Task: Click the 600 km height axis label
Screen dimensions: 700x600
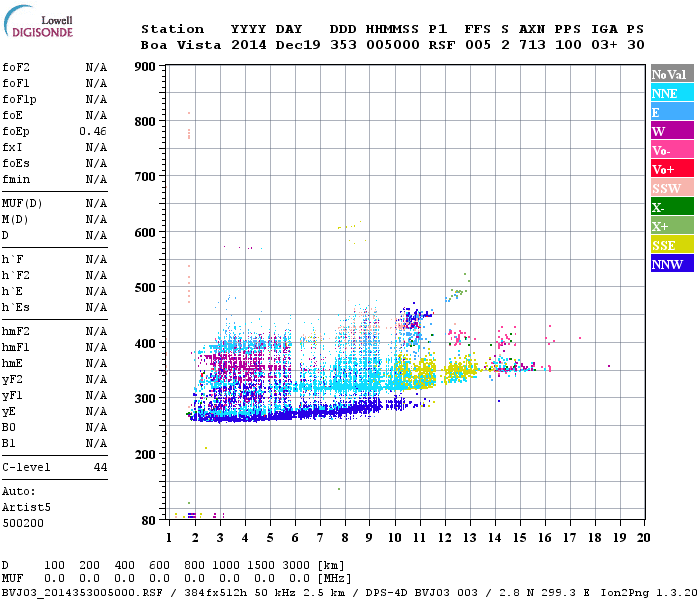Action: (145, 233)
